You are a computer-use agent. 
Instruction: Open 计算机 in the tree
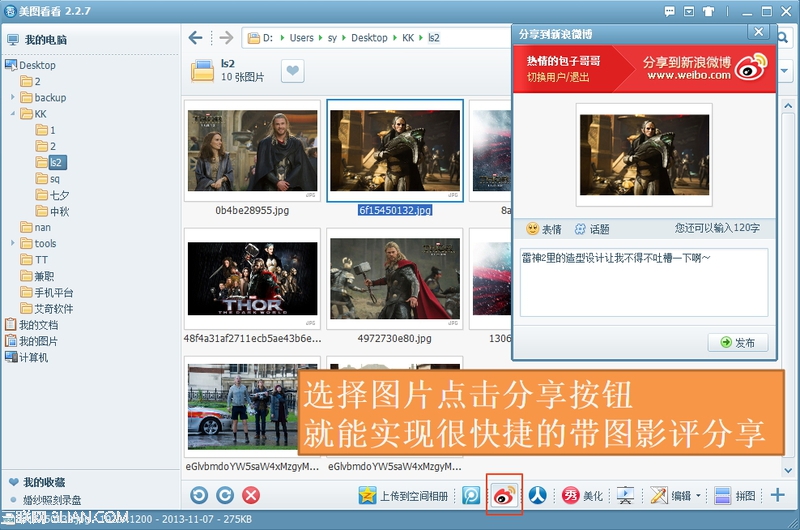[27, 357]
